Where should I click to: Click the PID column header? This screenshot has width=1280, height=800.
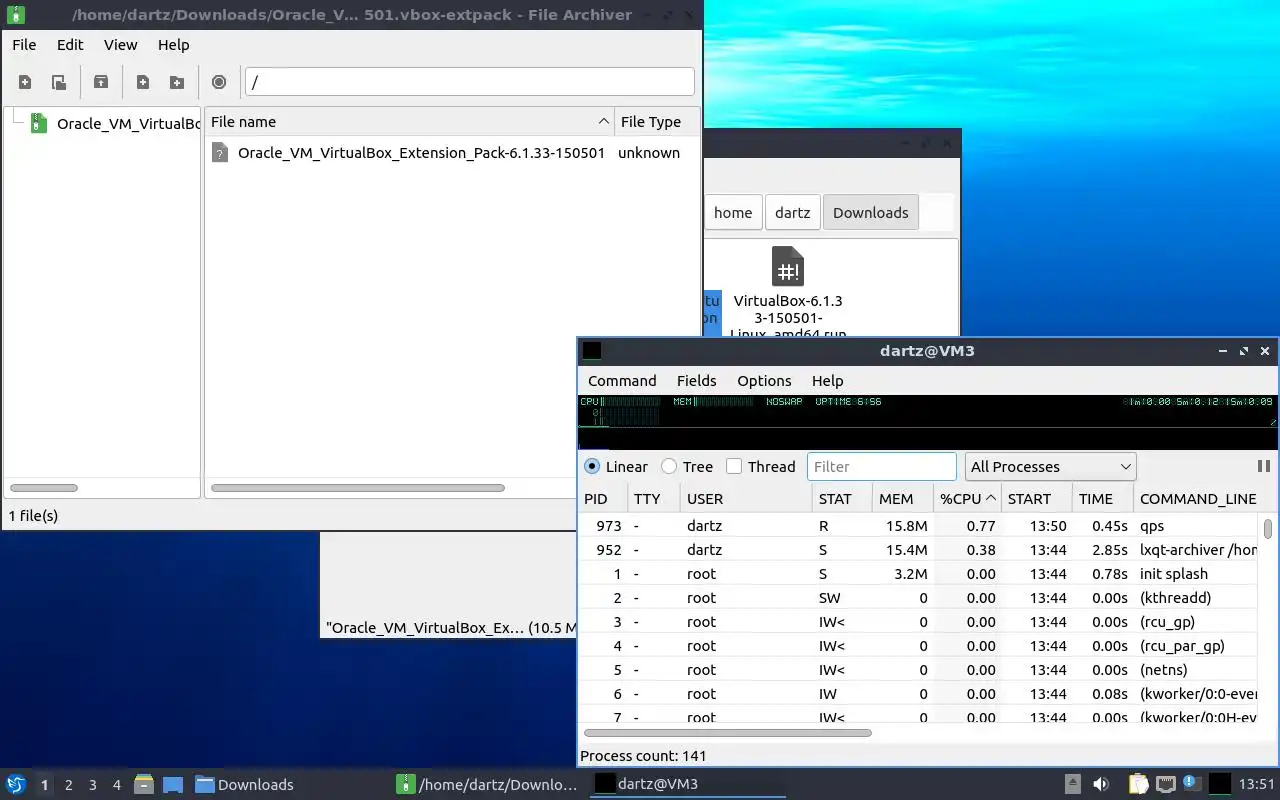coord(603,498)
